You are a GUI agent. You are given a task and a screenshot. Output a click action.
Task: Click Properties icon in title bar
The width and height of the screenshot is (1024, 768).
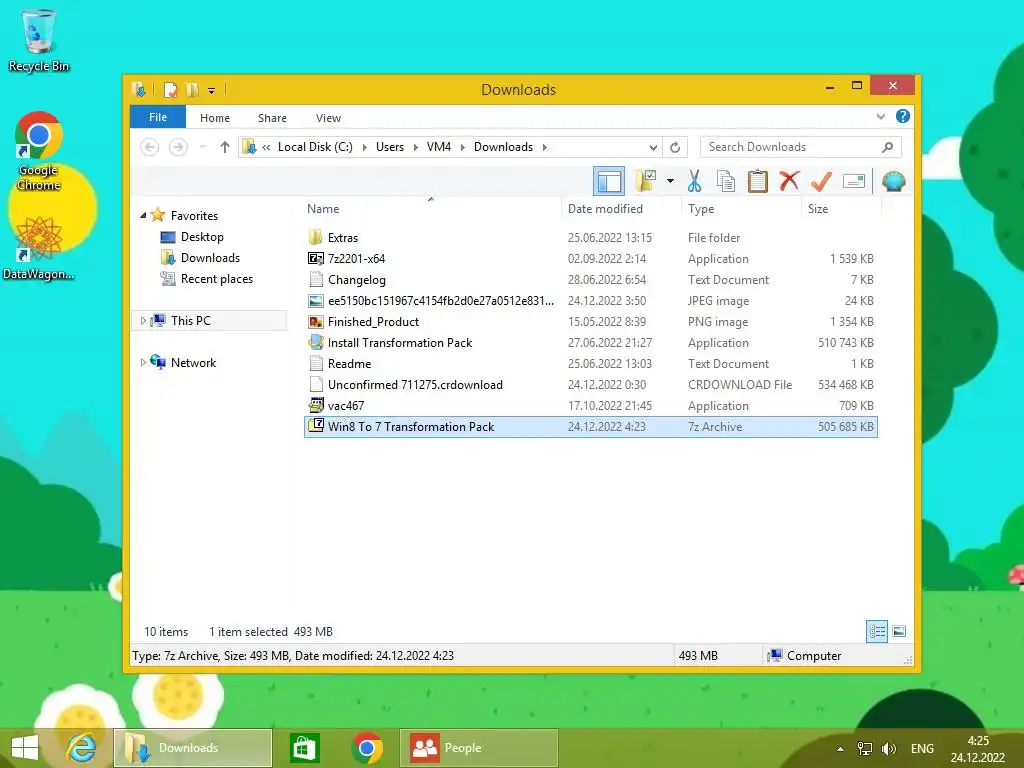click(170, 89)
